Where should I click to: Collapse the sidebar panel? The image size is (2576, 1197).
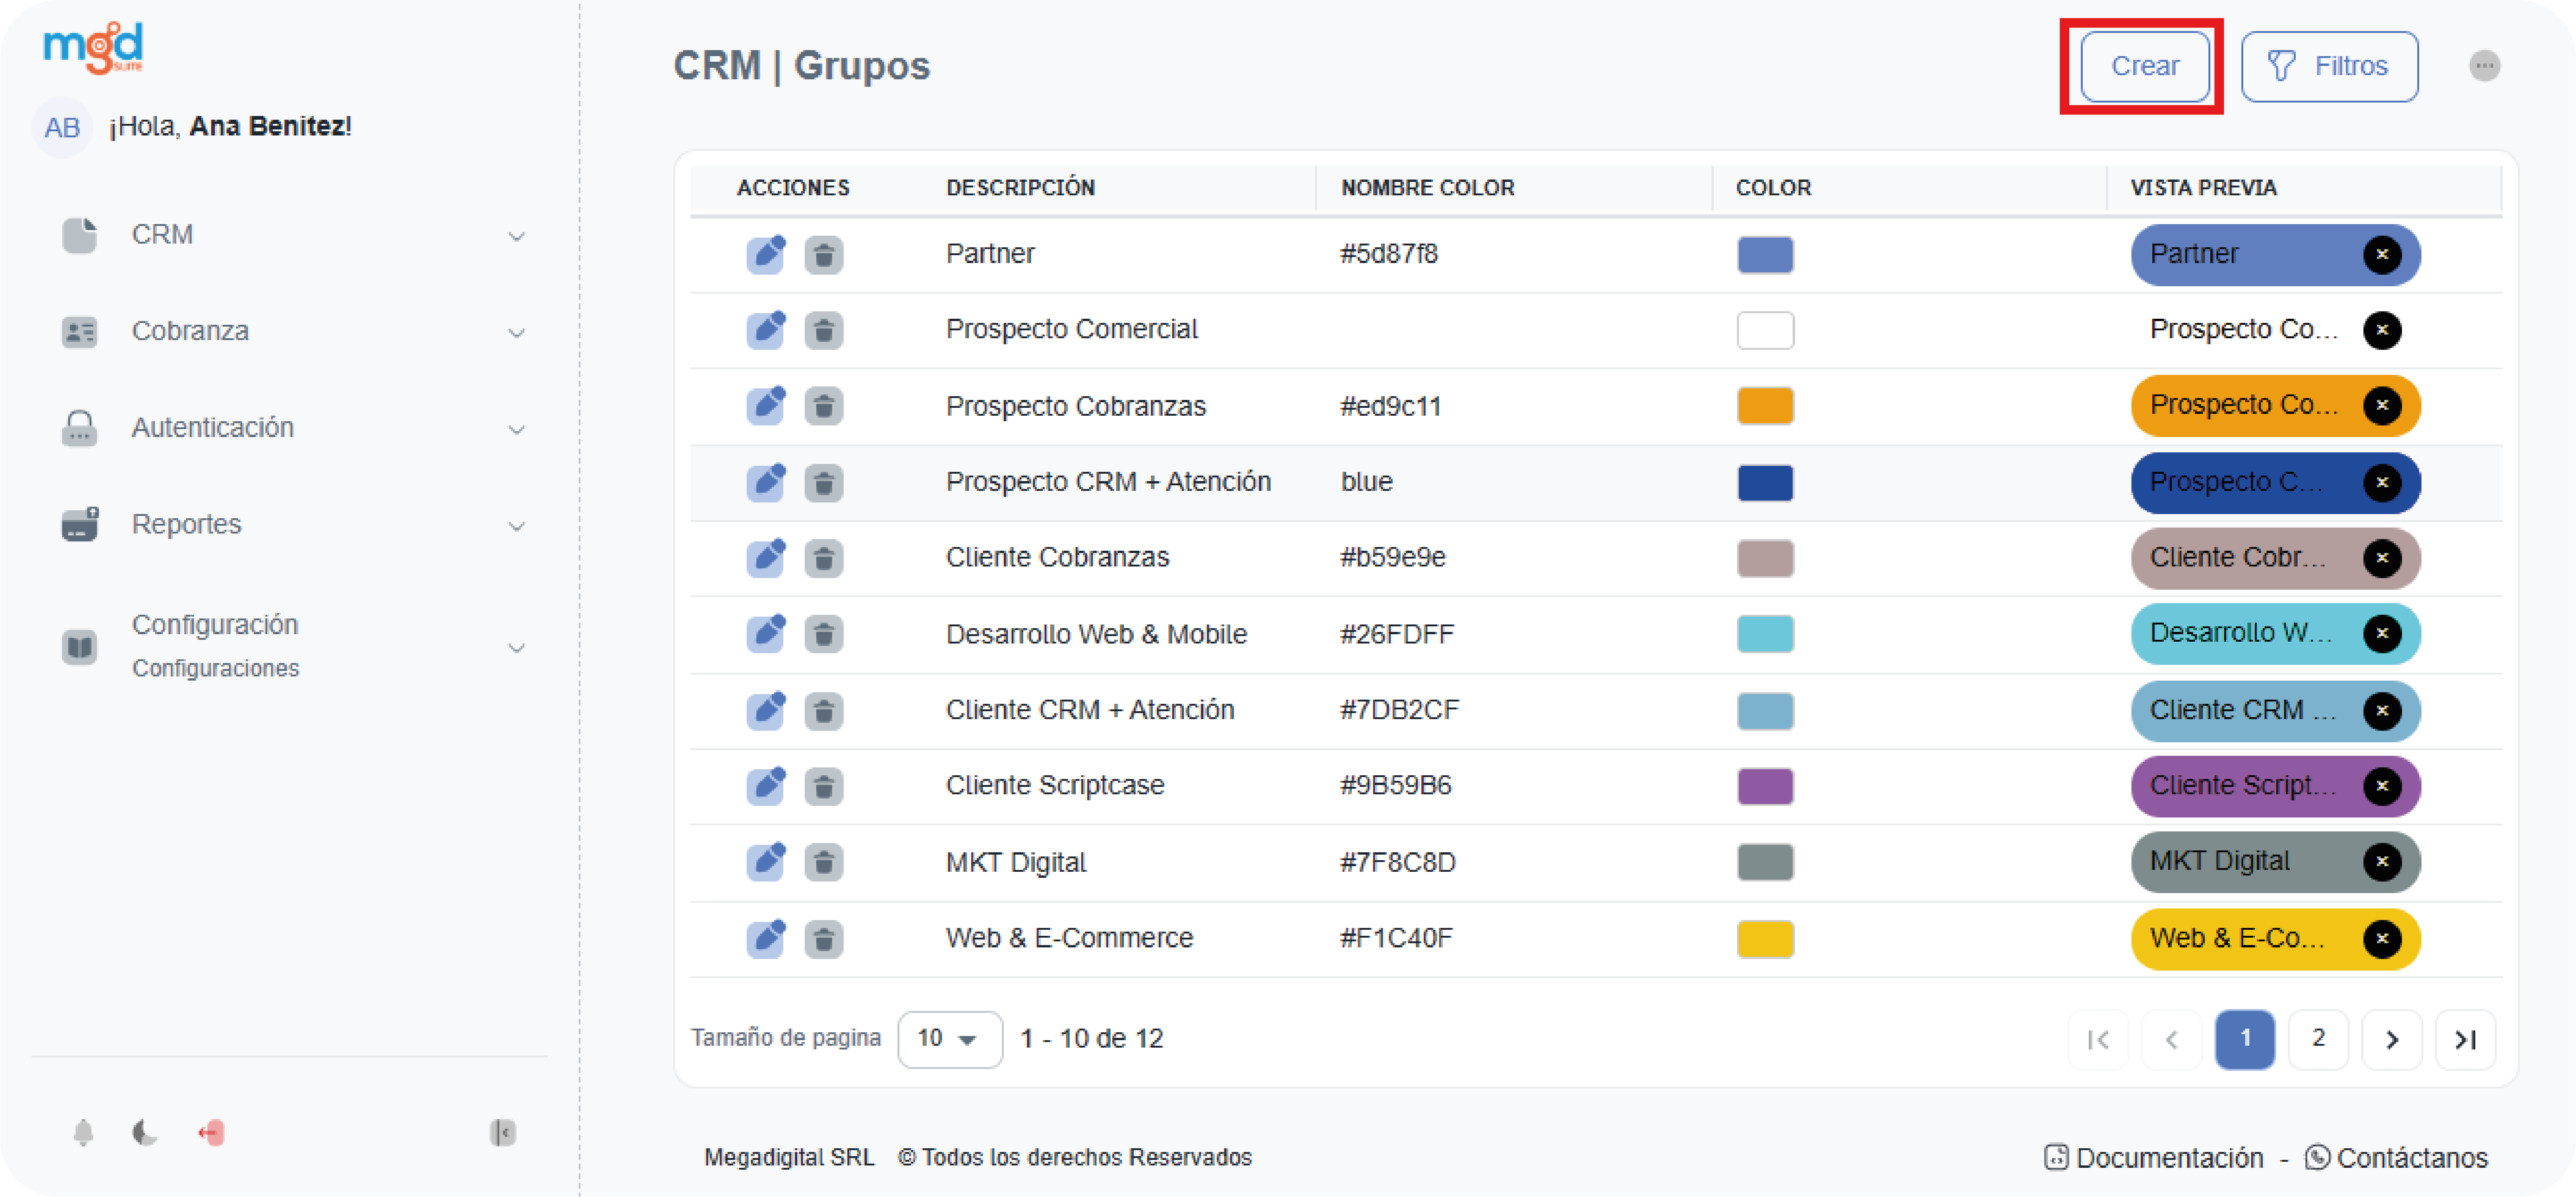(x=502, y=1132)
